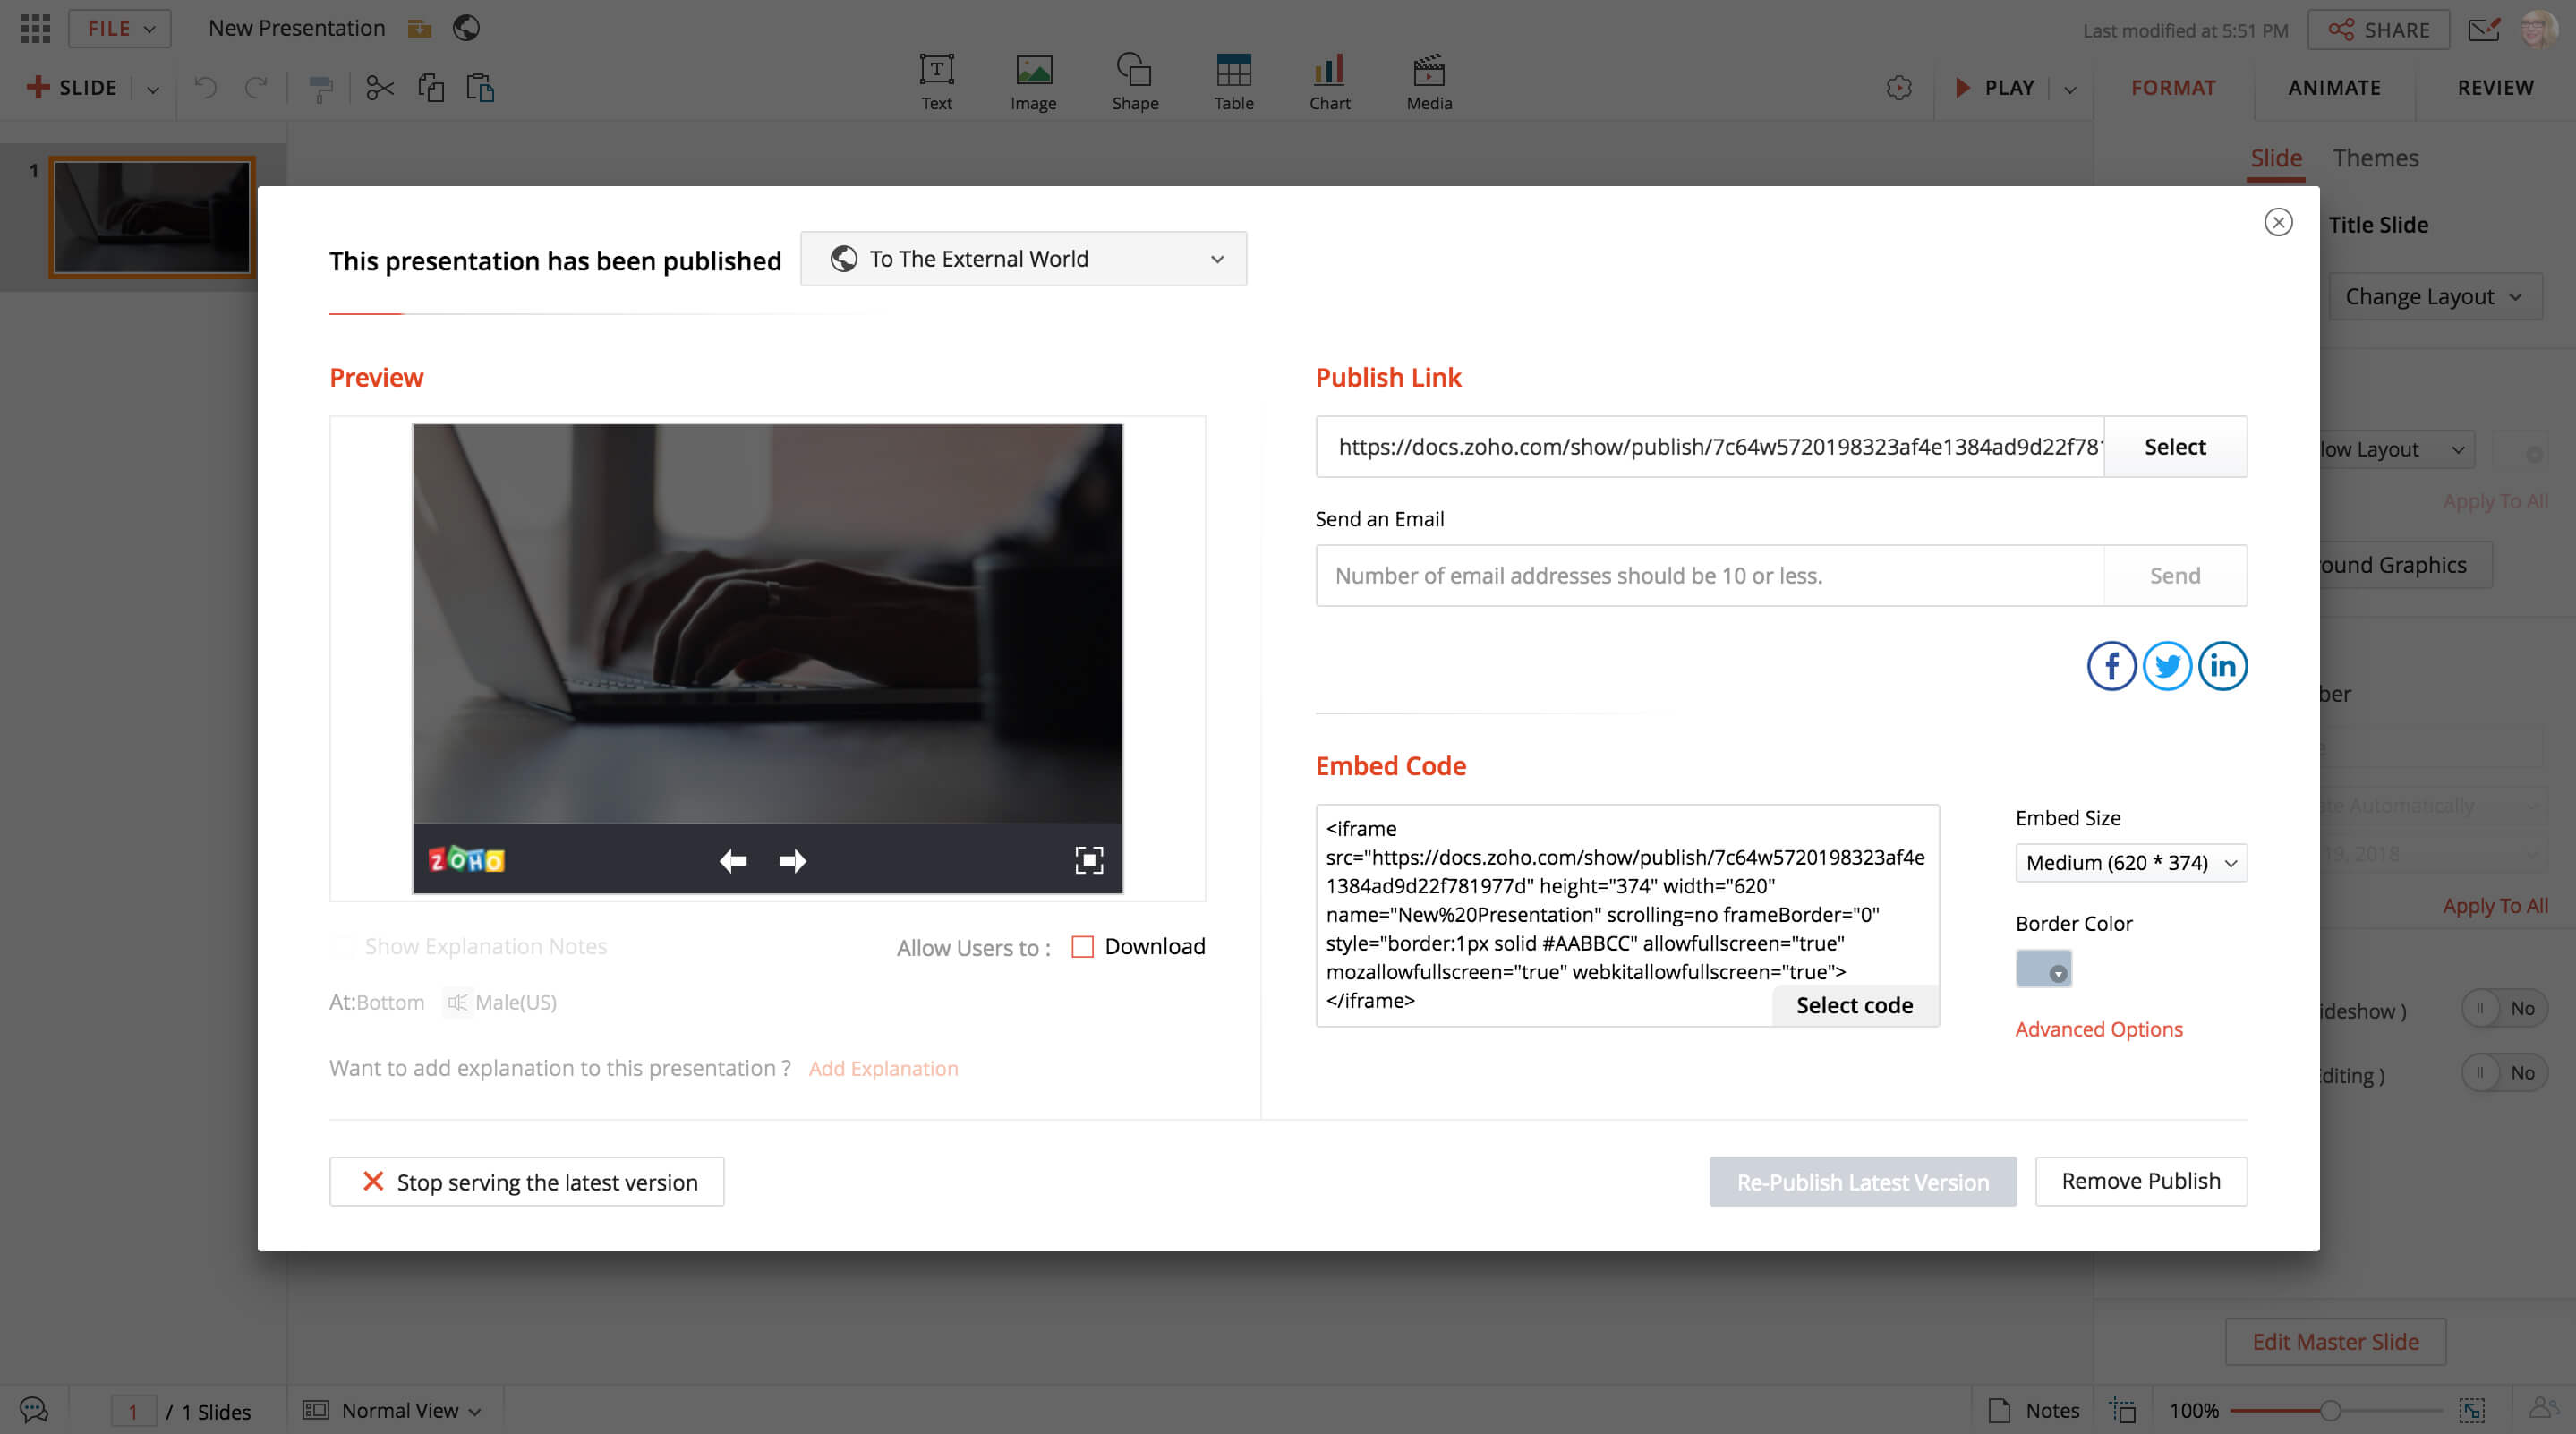Open the Advanced Options link

(x=2098, y=1029)
